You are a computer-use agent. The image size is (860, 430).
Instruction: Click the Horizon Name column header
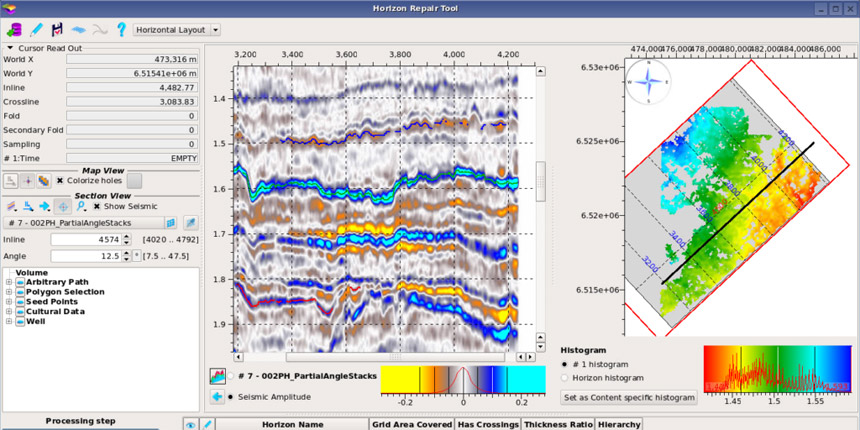tap(292, 424)
